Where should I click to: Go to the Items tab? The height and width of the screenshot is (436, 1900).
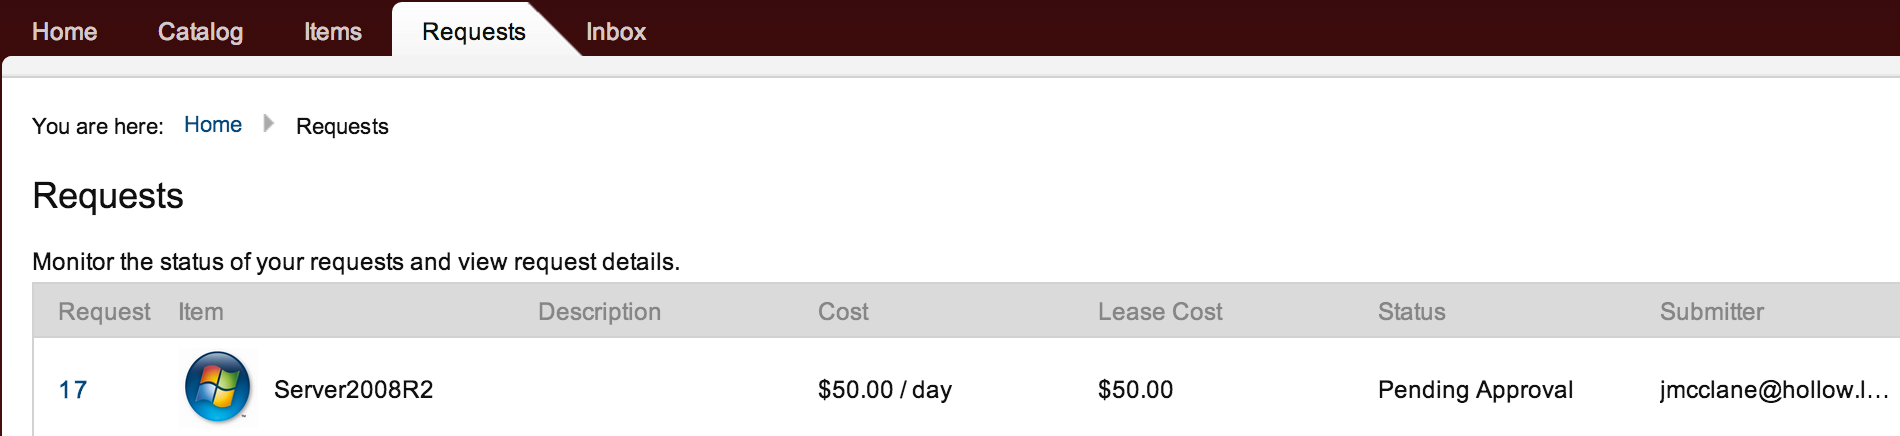(x=333, y=32)
